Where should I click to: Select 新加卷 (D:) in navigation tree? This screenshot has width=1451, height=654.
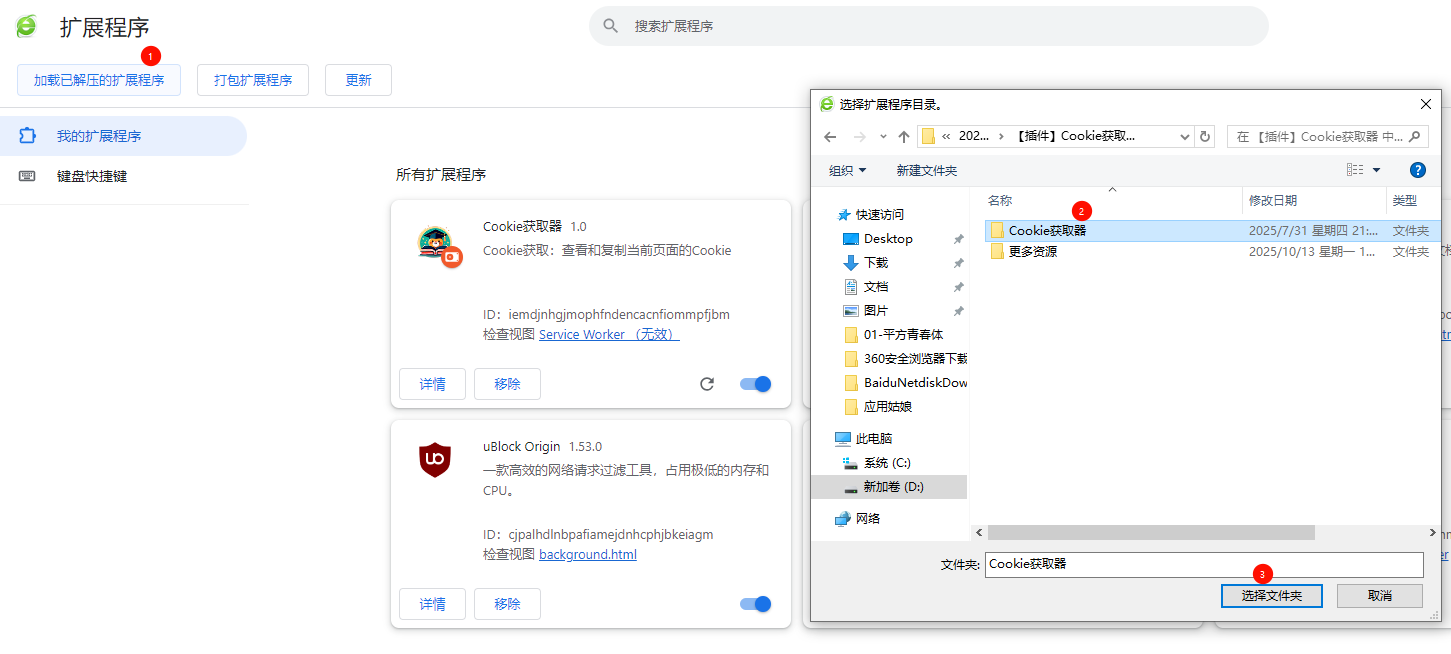click(893, 487)
